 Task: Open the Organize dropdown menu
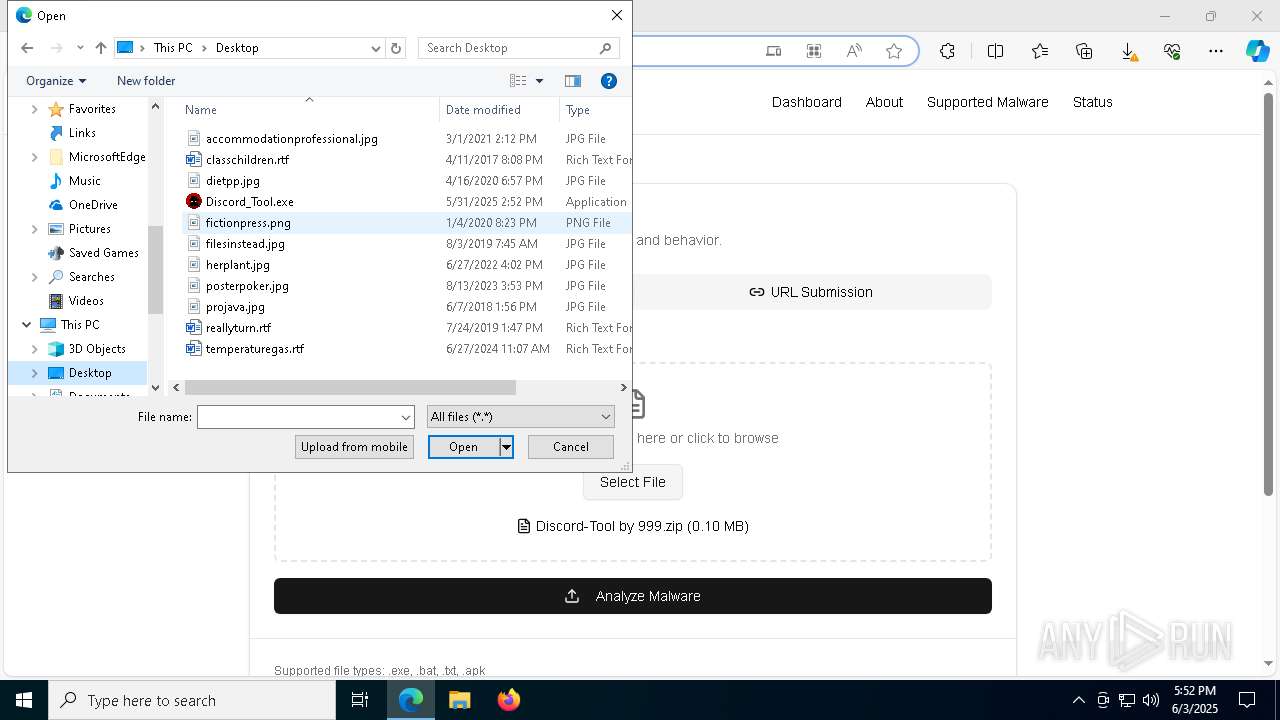[x=56, y=81]
